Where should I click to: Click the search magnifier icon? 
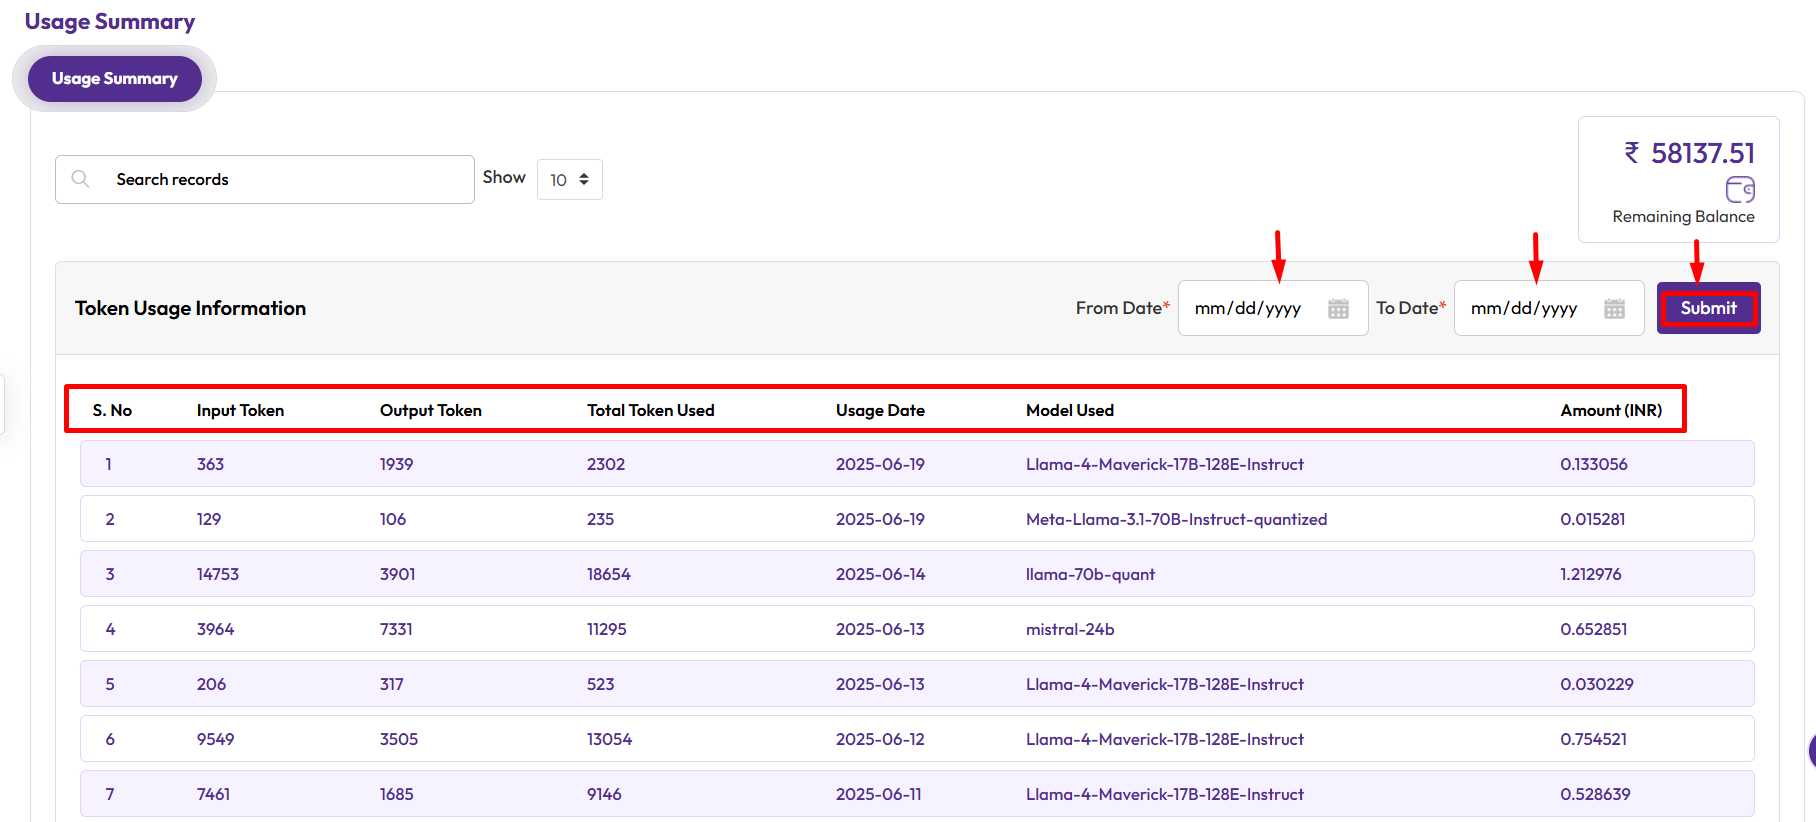81,179
